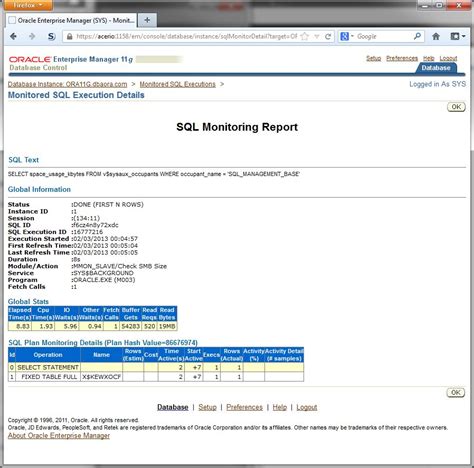Viewport: 474px width, 468px height.
Task: Click the FIXED TABLE FULL operation cell
Action: click(x=48, y=377)
